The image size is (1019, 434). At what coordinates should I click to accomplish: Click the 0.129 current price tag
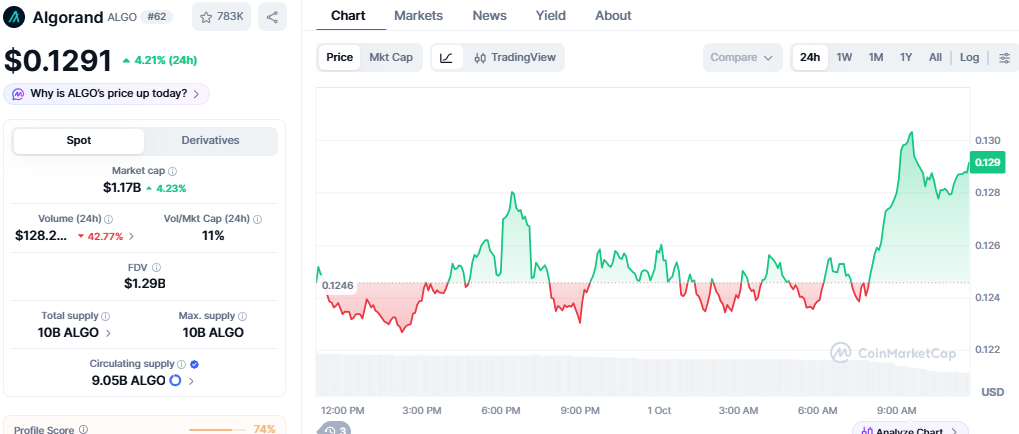(987, 162)
